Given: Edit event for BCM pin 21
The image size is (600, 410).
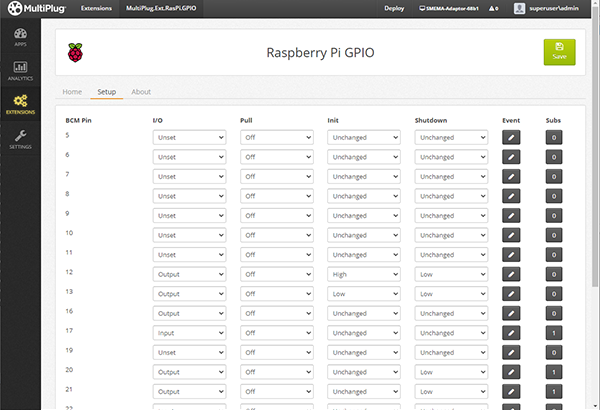Looking at the screenshot, I should click(511, 391).
